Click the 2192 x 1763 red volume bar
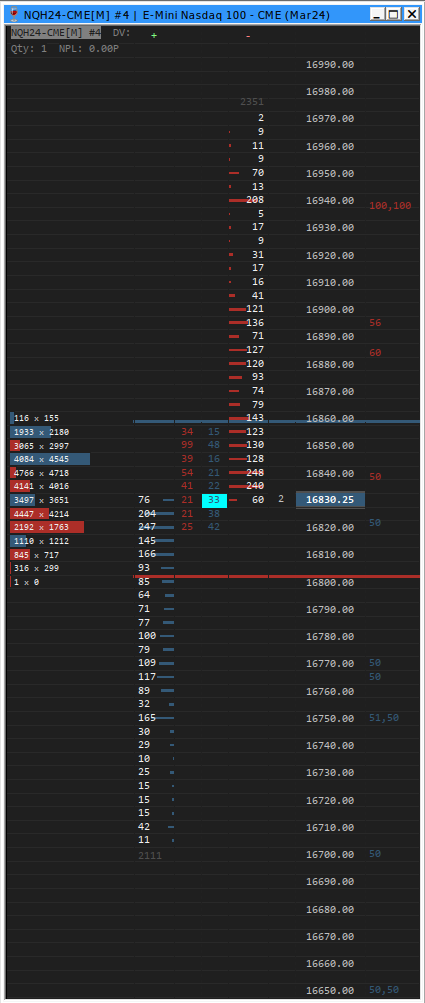The width and height of the screenshot is (425, 1003). pos(47,527)
